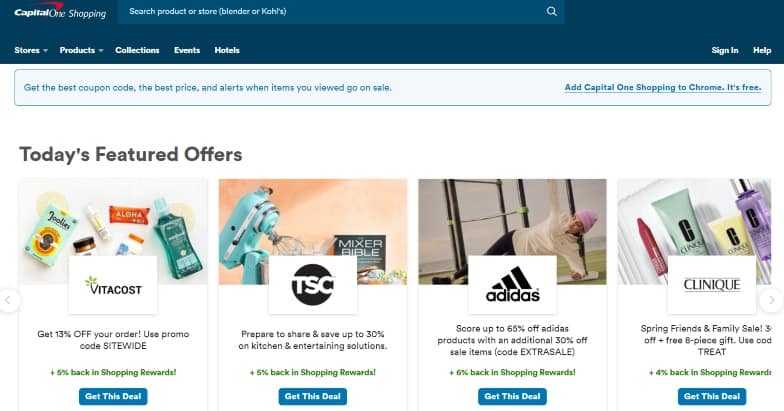The image size is (784, 411).
Task: Expand the Stores dropdown menu
Action: click(x=31, y=50)
